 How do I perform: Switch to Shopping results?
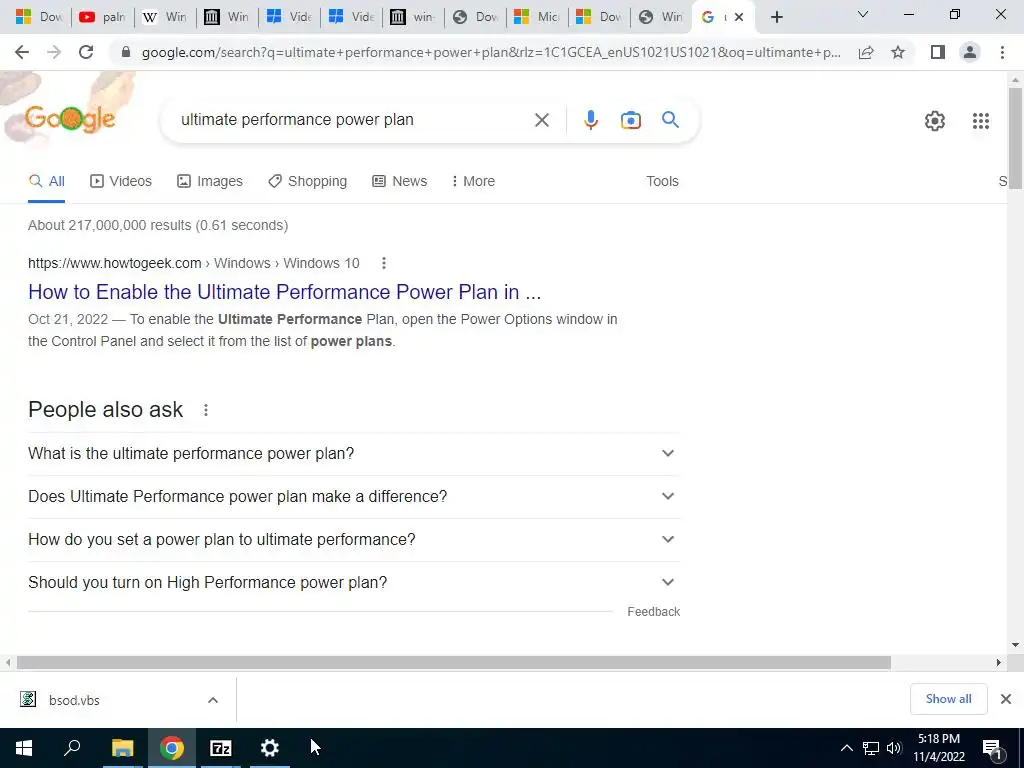[308, 182]
